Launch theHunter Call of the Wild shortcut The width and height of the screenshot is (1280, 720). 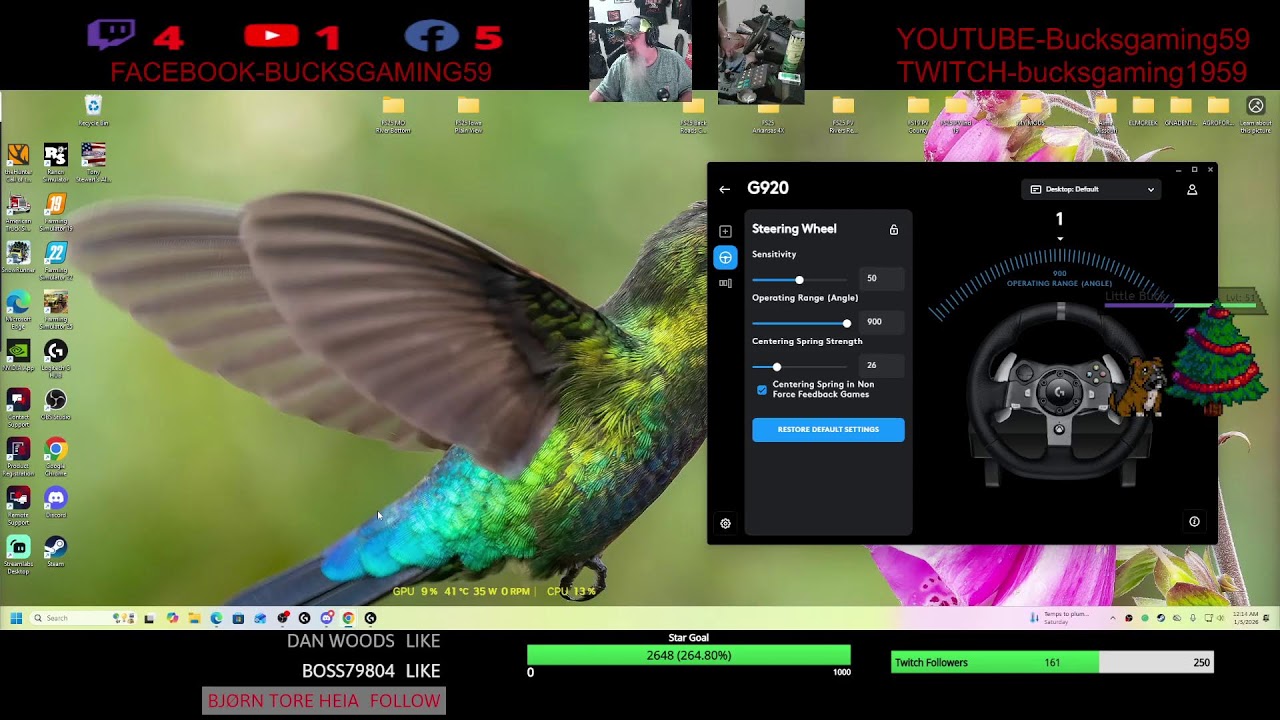click(18, 161)
